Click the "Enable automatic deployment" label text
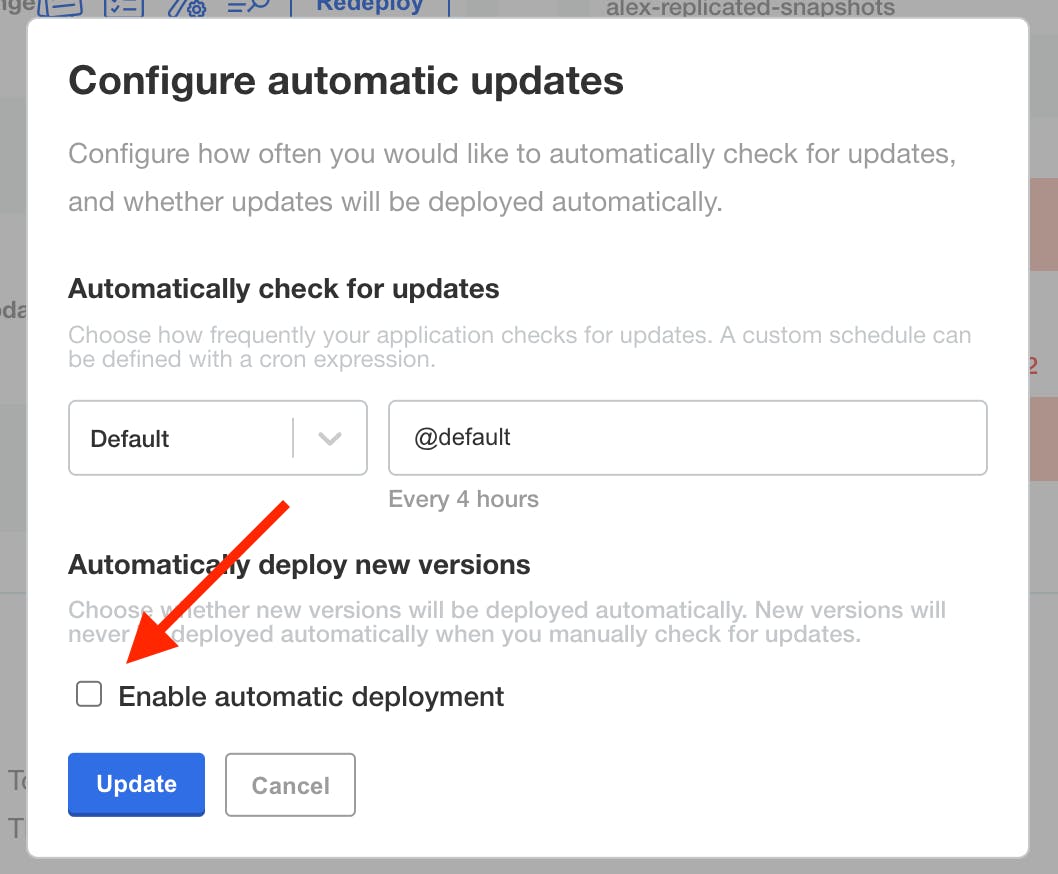 310,696
